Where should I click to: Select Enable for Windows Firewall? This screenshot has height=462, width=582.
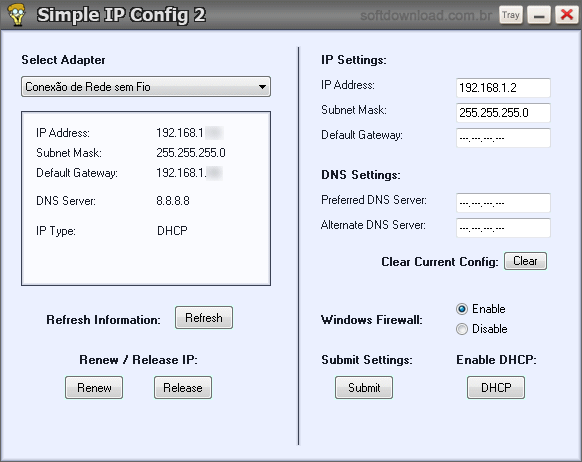(462, 309)
